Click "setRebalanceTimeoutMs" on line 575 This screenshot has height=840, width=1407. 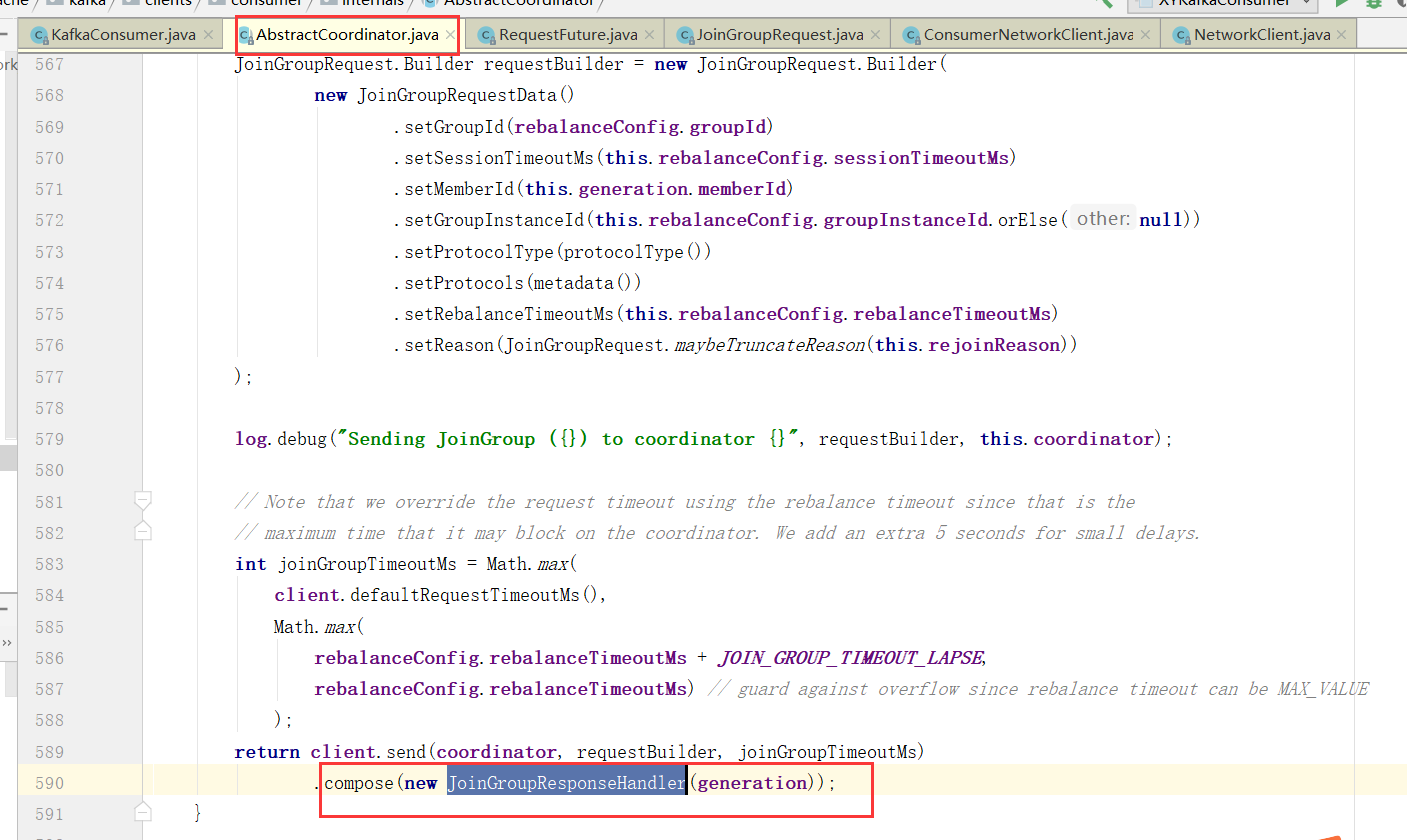[x=509, y=314]
